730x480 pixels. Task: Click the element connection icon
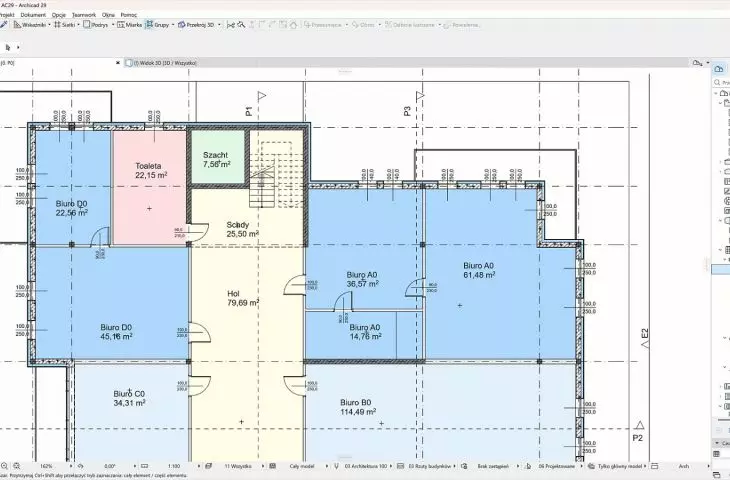[230, 25]
